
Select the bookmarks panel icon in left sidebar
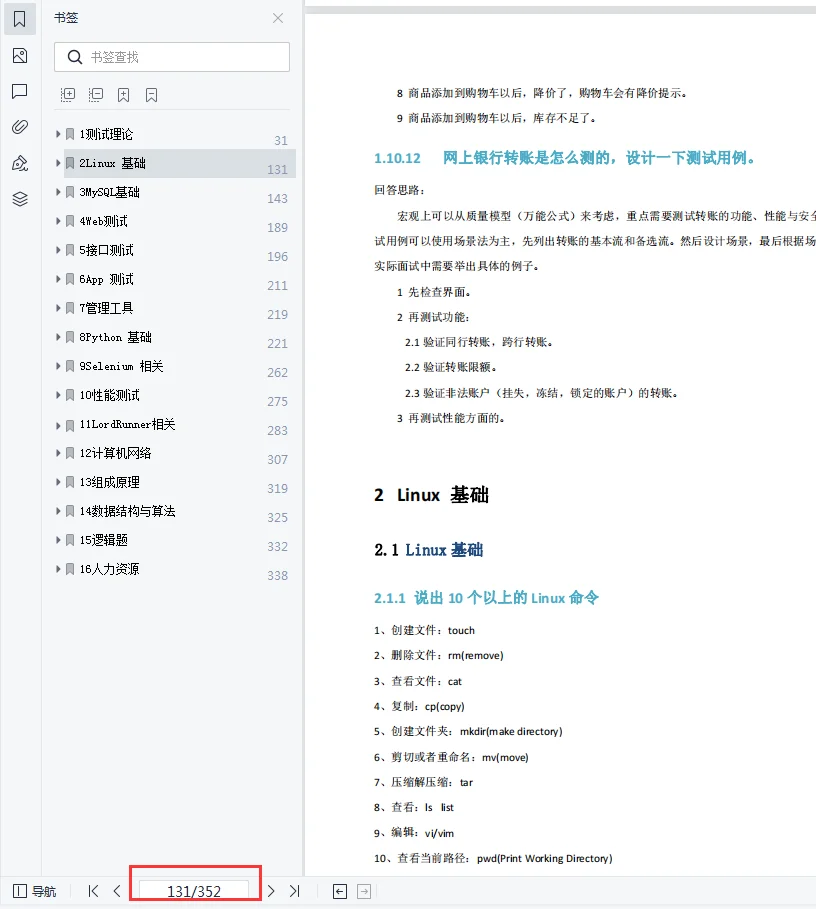pyautogui.click(x=20, y=18)
